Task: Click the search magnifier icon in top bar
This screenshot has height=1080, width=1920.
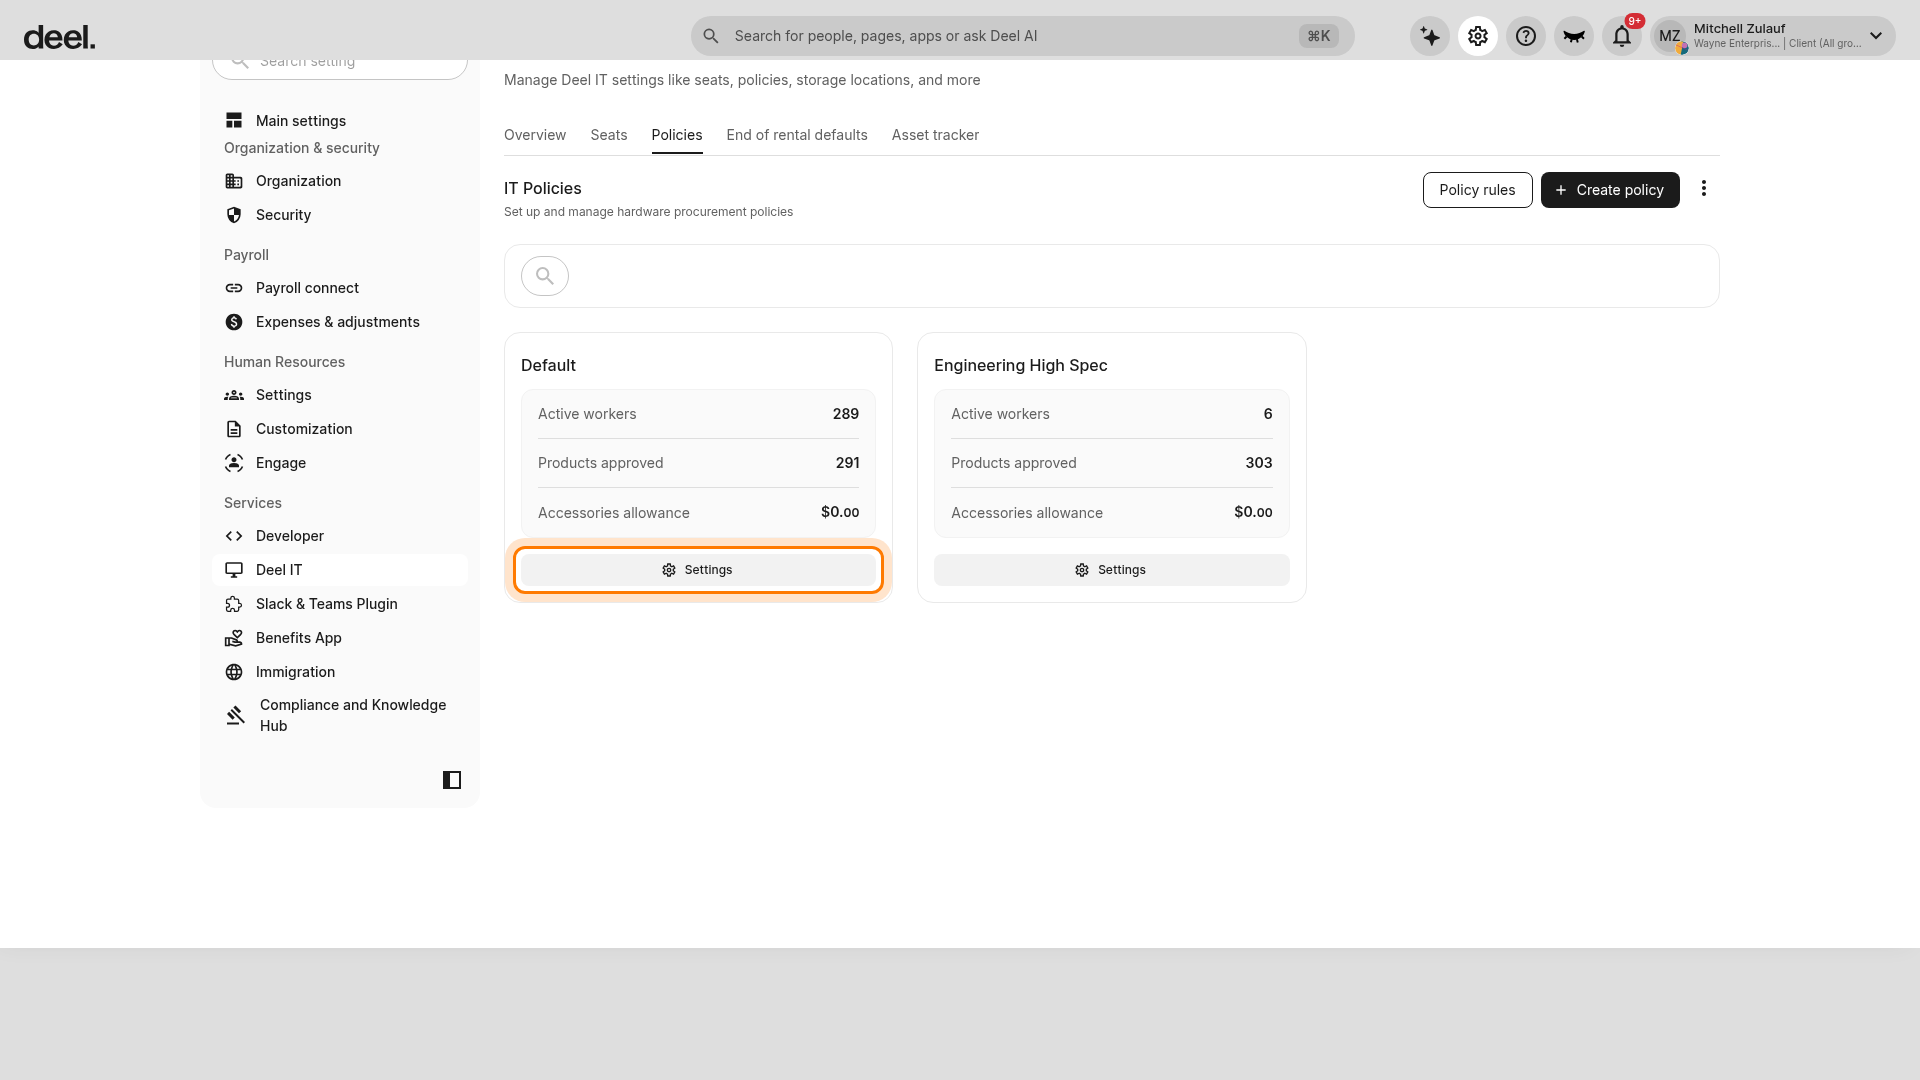Action: [x=711, y=36]
